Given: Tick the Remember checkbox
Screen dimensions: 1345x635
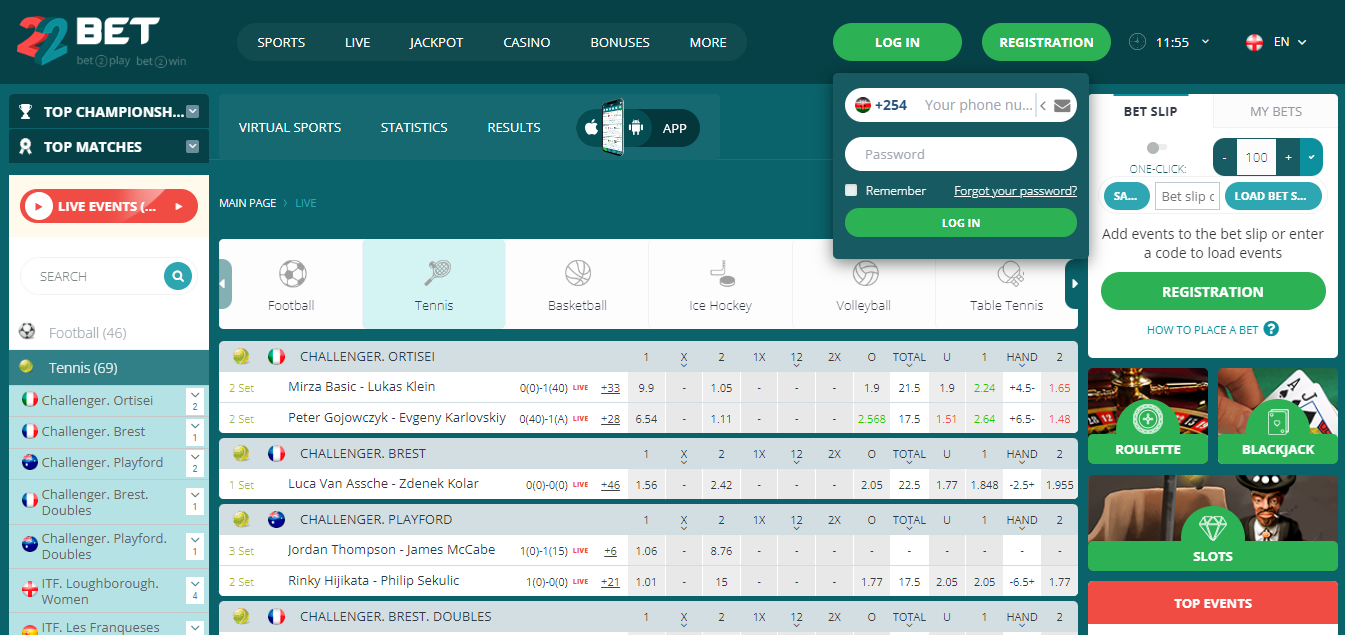Looking at the screenshot, I should click(x=851, y=190).
